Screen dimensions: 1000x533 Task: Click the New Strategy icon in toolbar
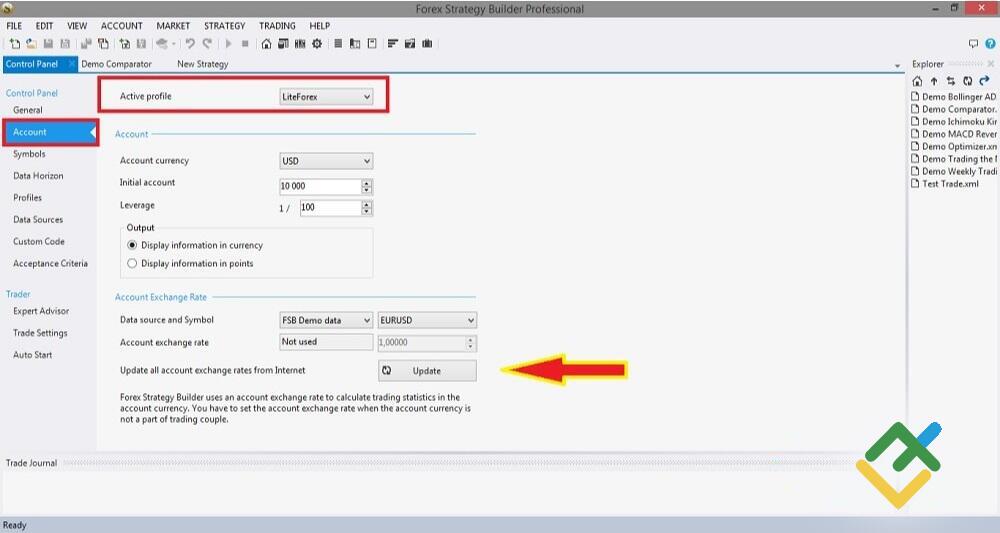tap(14, 44)
